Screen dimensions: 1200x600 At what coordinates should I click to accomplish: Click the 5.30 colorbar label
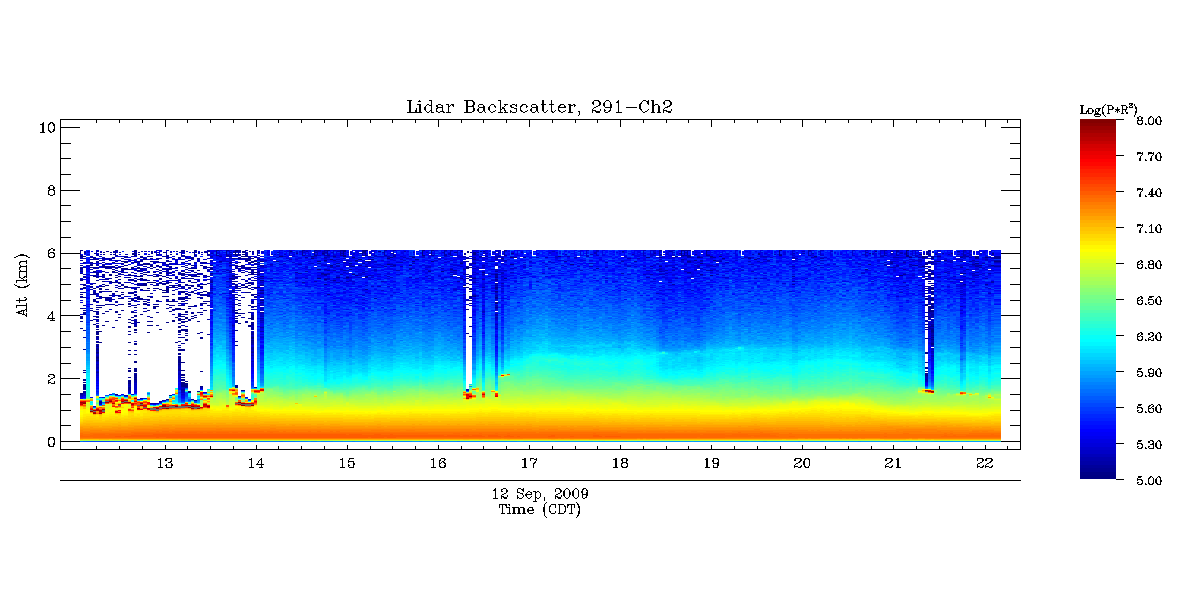click(x=1148, y=445)
